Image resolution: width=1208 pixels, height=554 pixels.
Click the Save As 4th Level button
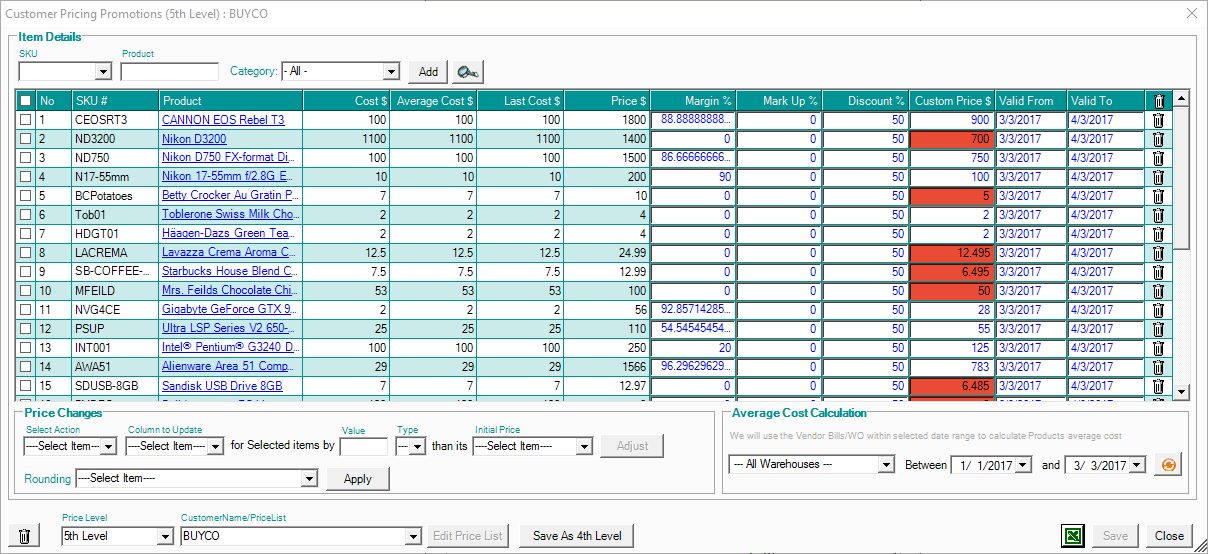tap(577, 536)
